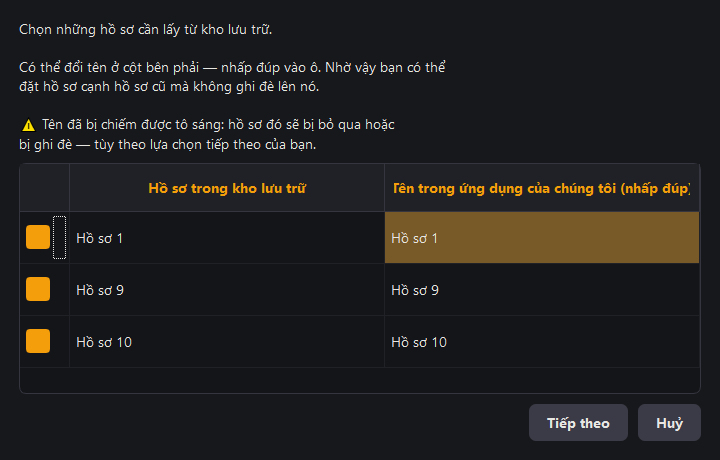Uncheck the Hồ sơ 9 checkbox
The height and width of the screenshot is (460, 720).
click(x=38, y=289)
